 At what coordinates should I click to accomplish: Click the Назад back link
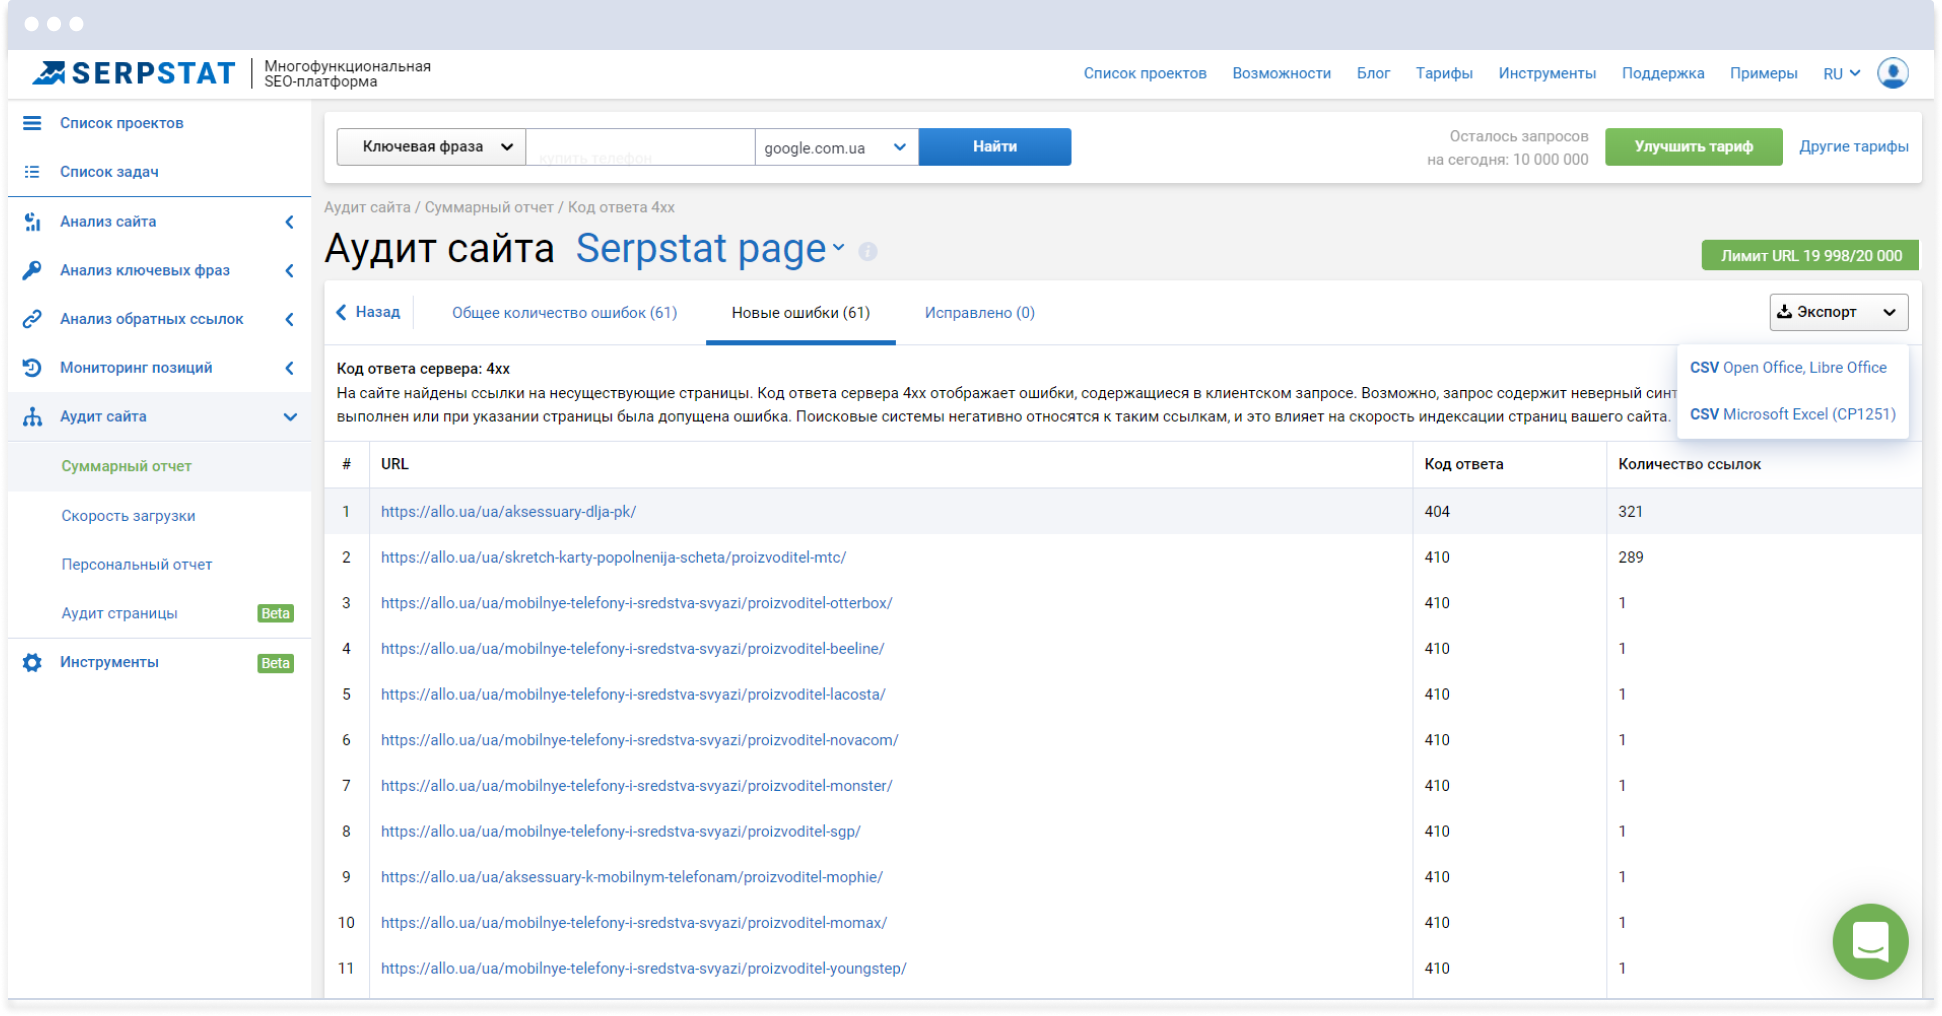368,312
